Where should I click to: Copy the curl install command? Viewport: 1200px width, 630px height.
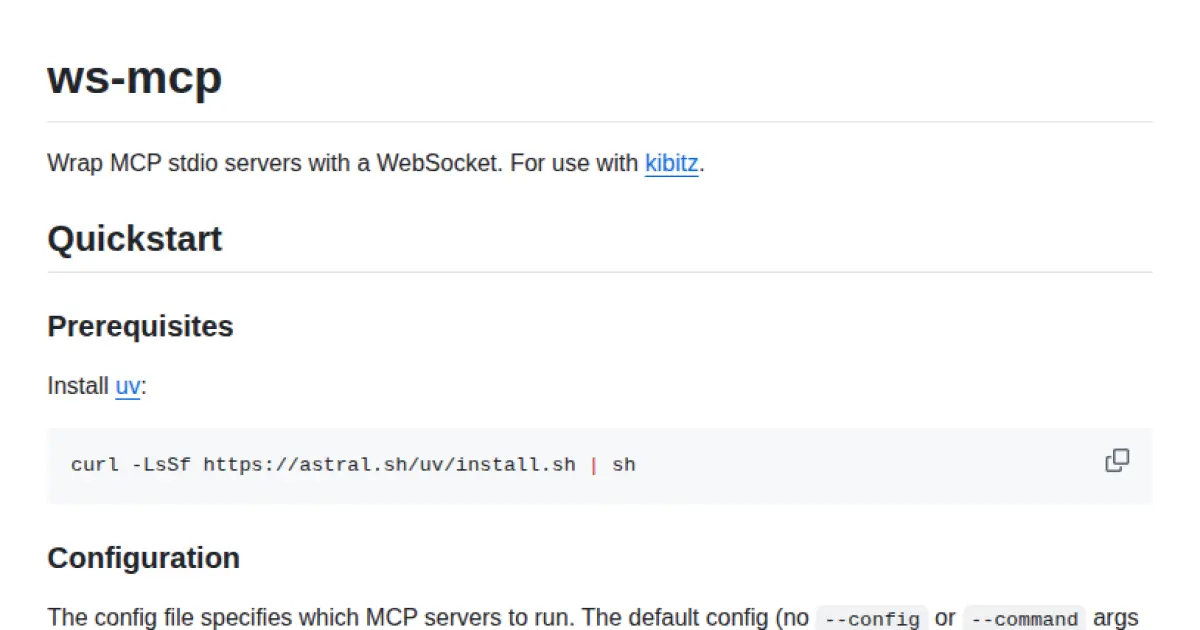[1117, 461]
